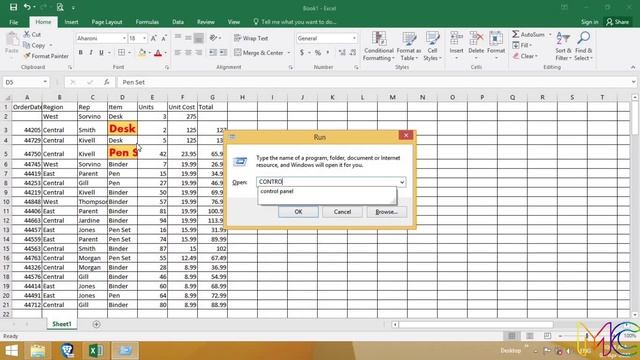Open Conditional Formatting menu
This screenshot has width=640, height=360.
[378, 46]
